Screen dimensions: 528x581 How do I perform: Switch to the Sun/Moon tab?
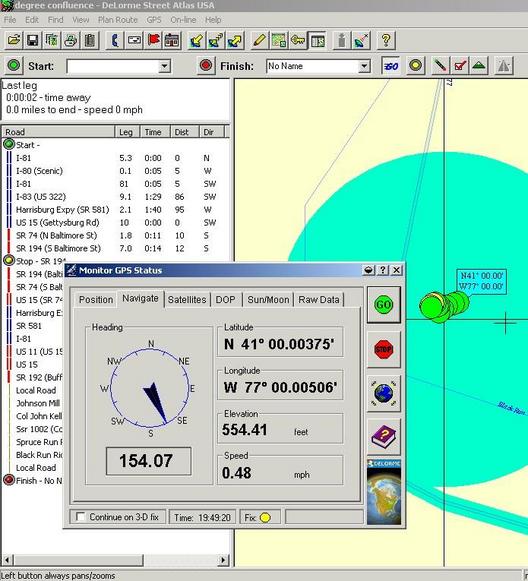click(268, 299)
